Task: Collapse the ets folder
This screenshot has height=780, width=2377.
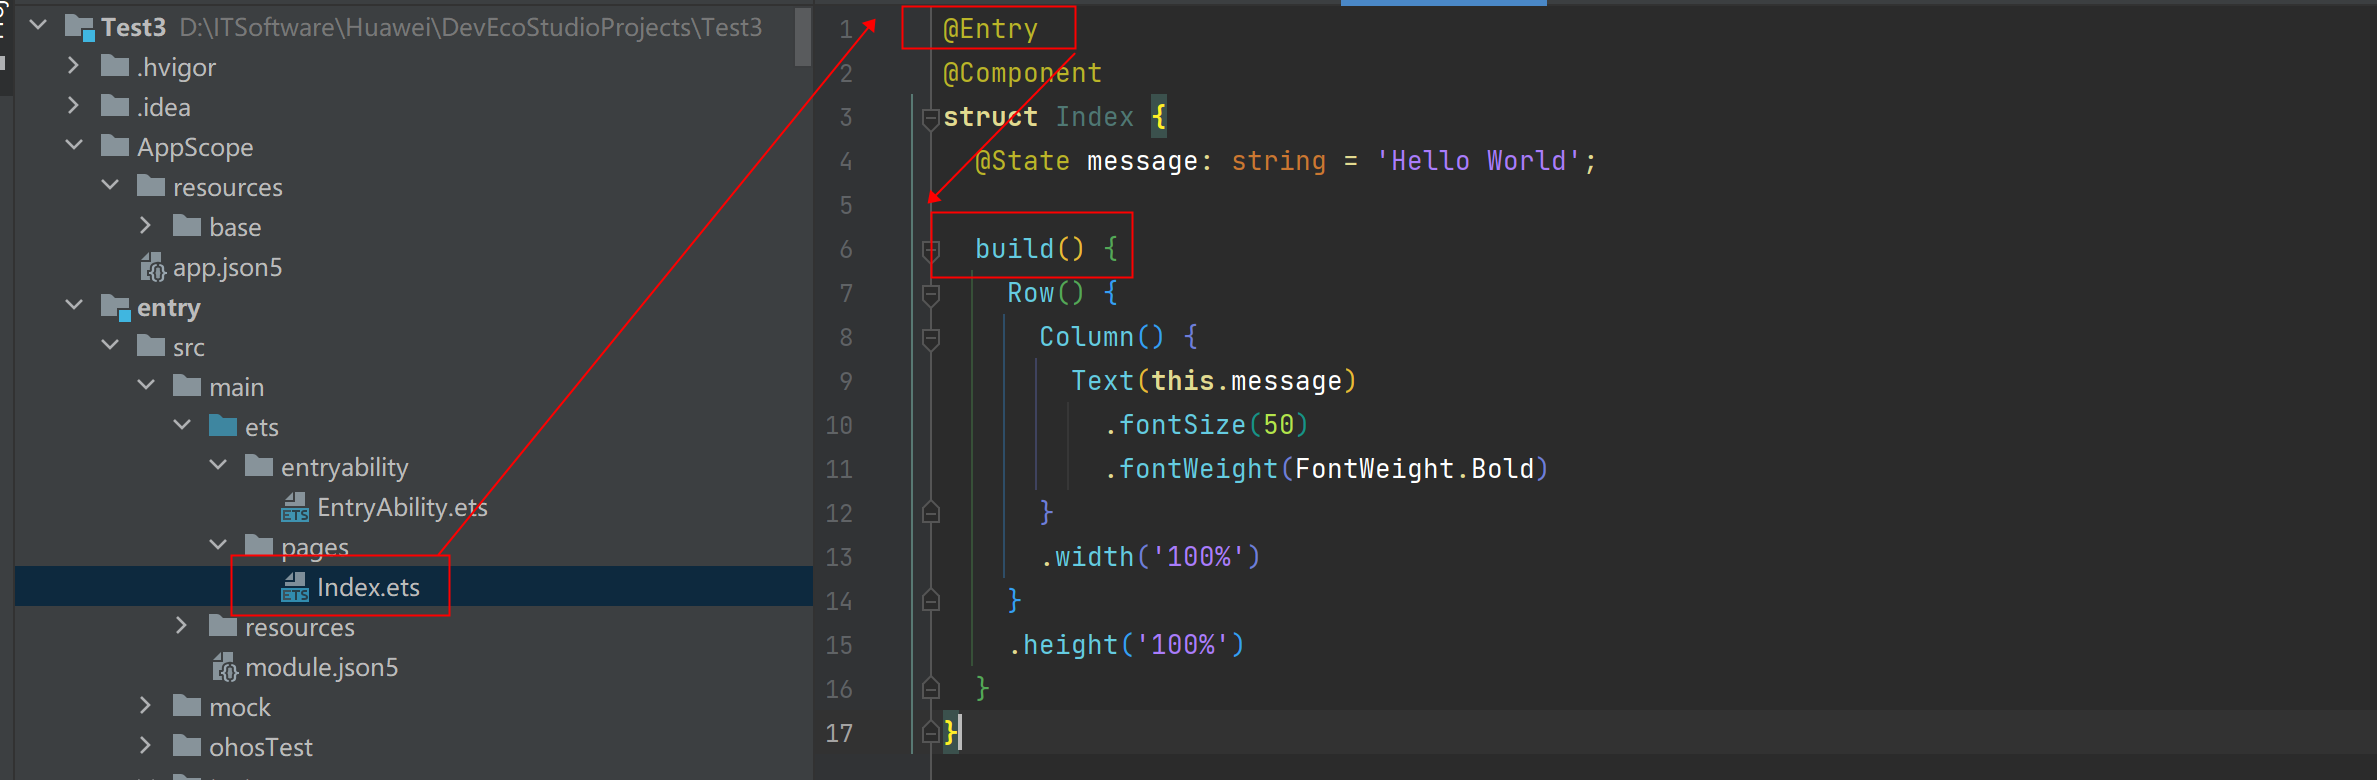Action: tap(182, 425)
